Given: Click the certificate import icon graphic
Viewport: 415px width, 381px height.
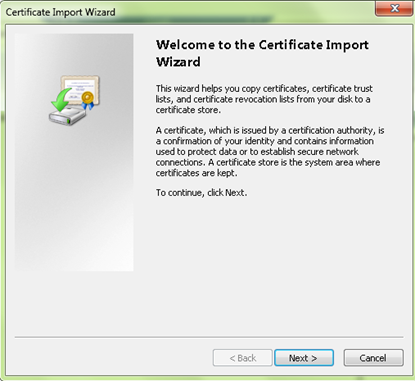Looking at the screenshot, I should point(74,100).
